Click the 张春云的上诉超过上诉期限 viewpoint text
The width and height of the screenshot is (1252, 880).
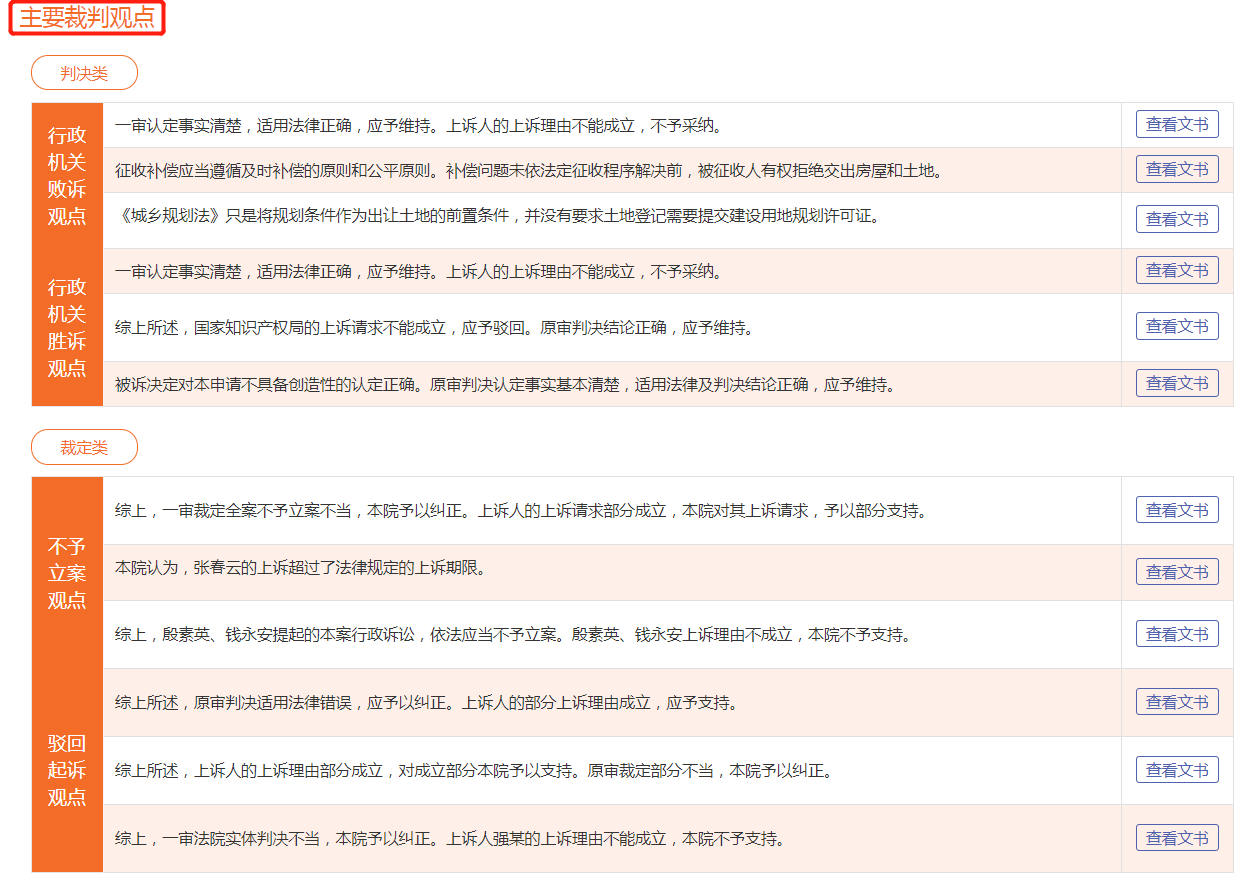point(300,568)
